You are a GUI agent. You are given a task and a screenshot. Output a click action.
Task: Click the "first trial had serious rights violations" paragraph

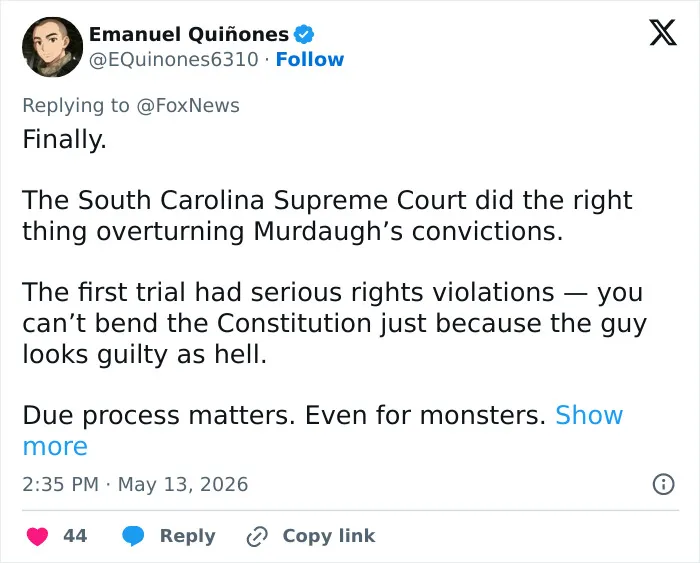(334, 323)
